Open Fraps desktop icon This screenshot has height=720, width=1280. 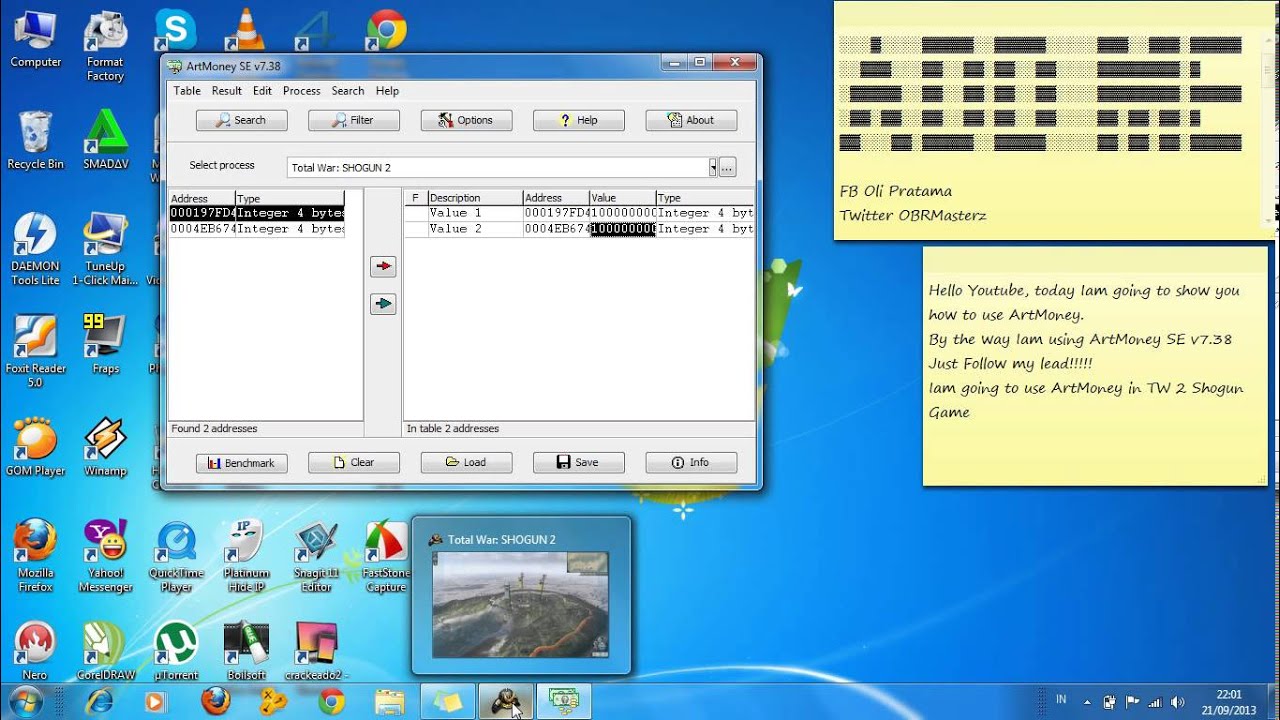105,344
